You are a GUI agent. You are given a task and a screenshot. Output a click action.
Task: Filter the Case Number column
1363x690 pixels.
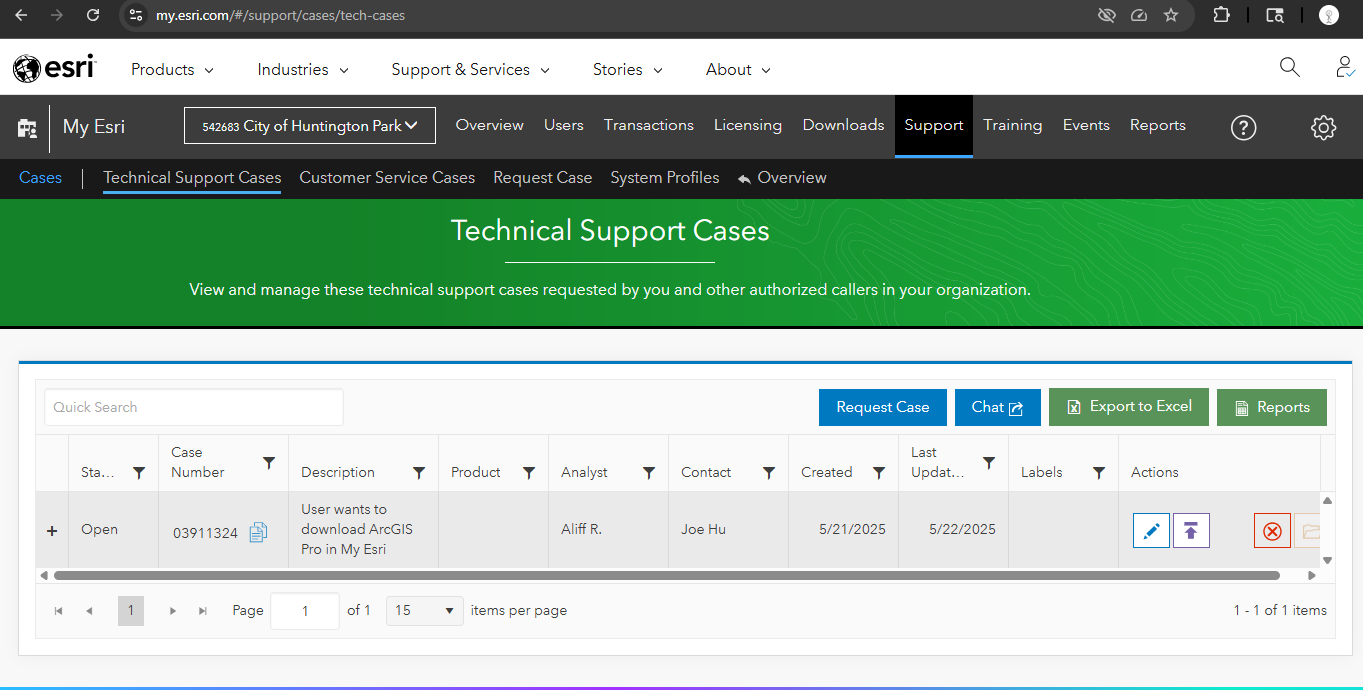(269, 463)
